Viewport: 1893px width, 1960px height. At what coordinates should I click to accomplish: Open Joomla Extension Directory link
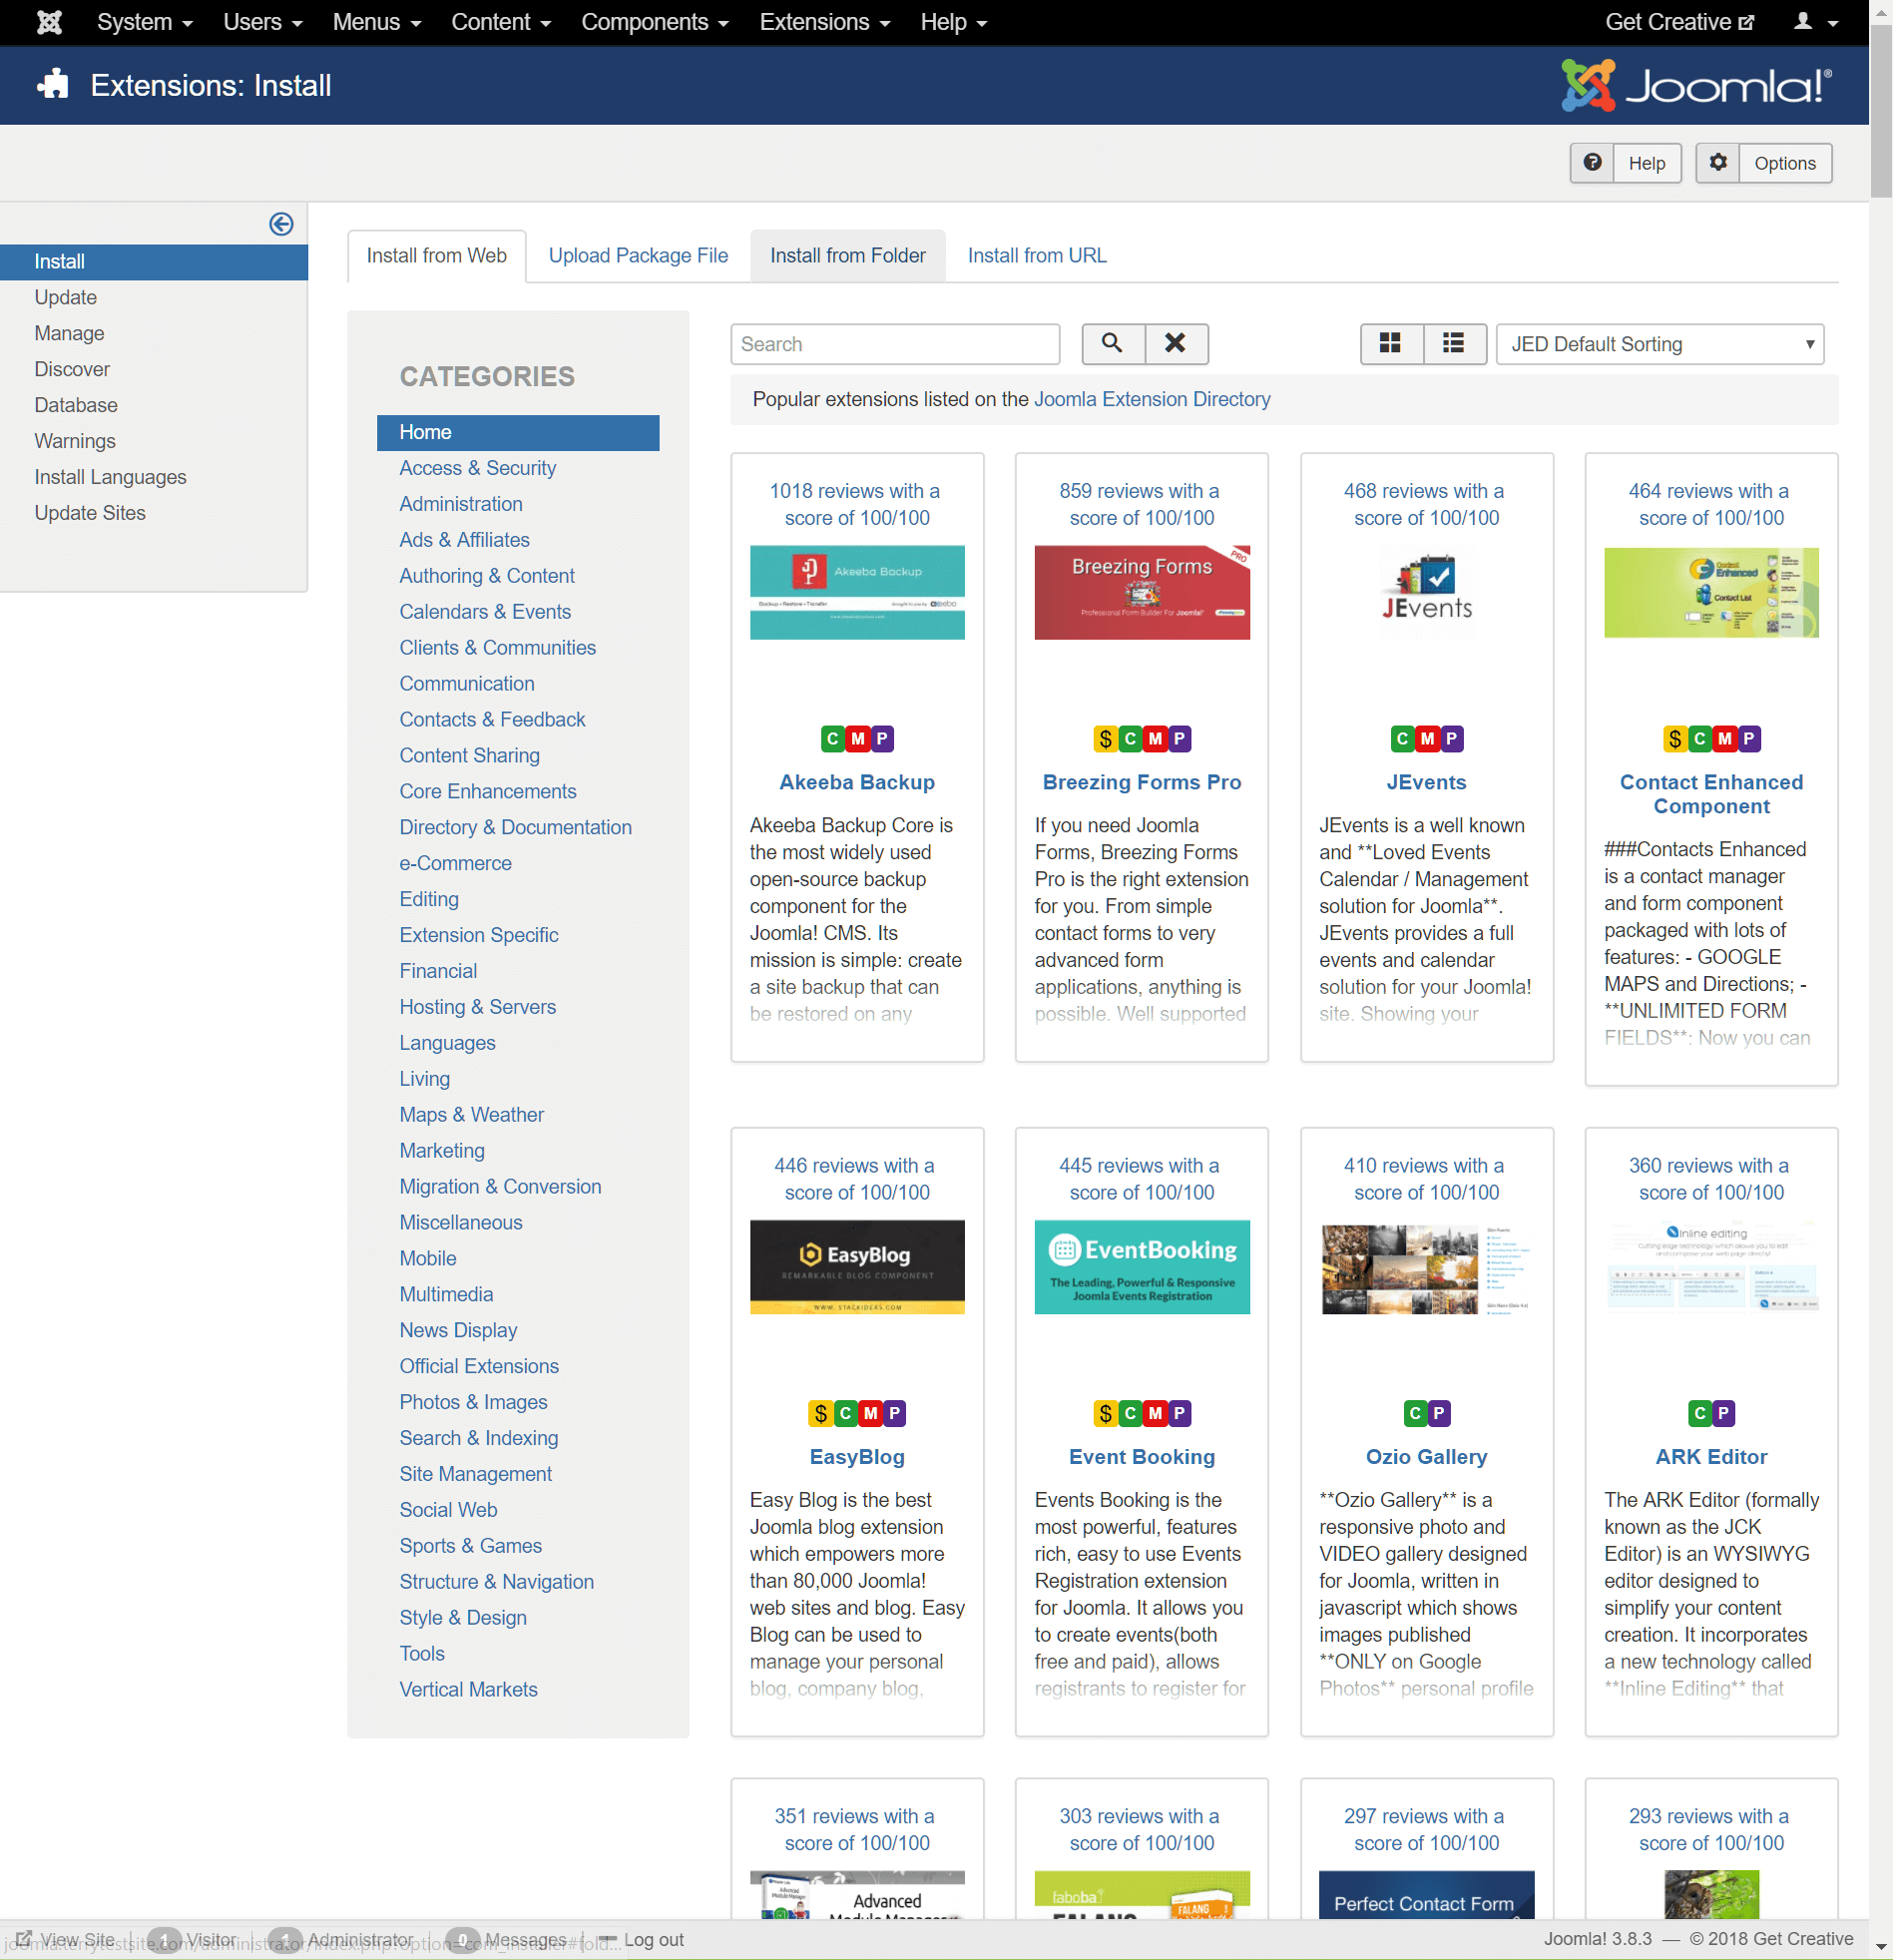(1151, 399)
